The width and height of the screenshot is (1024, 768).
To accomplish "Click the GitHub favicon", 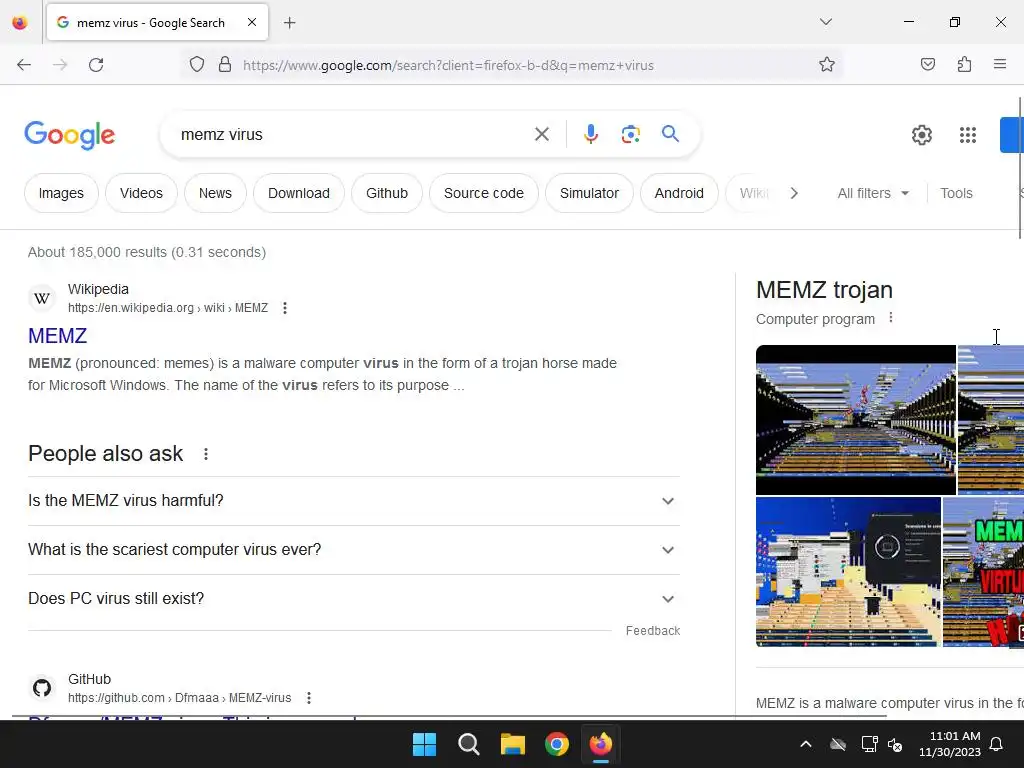I will pos(42,688).
